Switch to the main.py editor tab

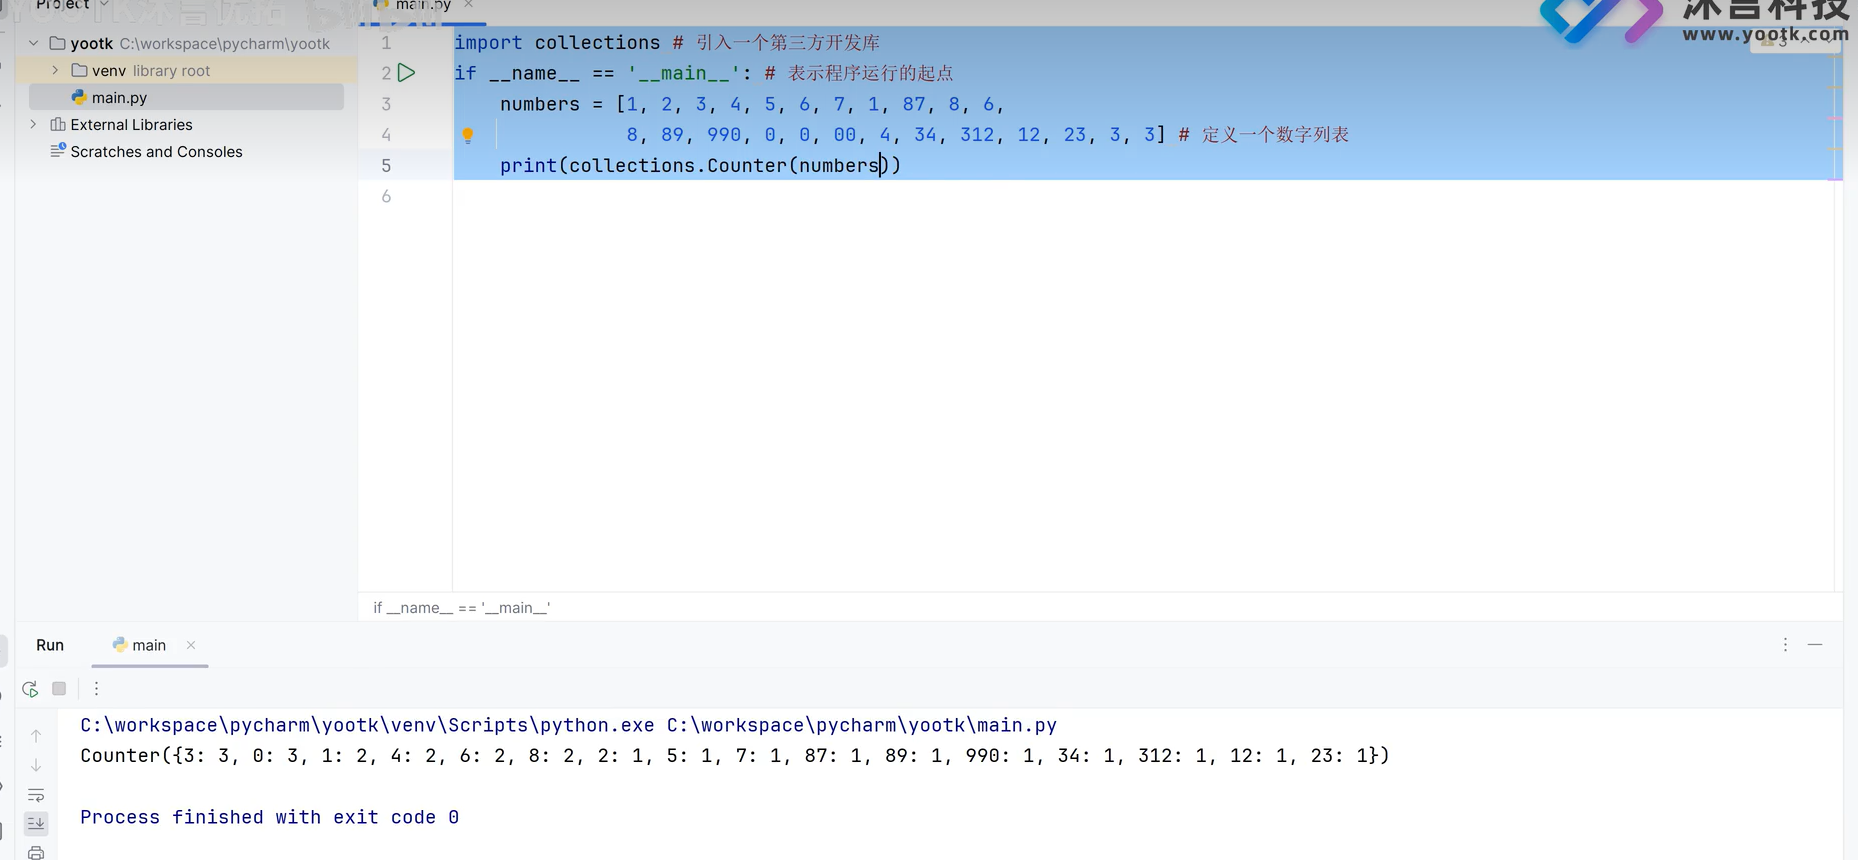423,5
